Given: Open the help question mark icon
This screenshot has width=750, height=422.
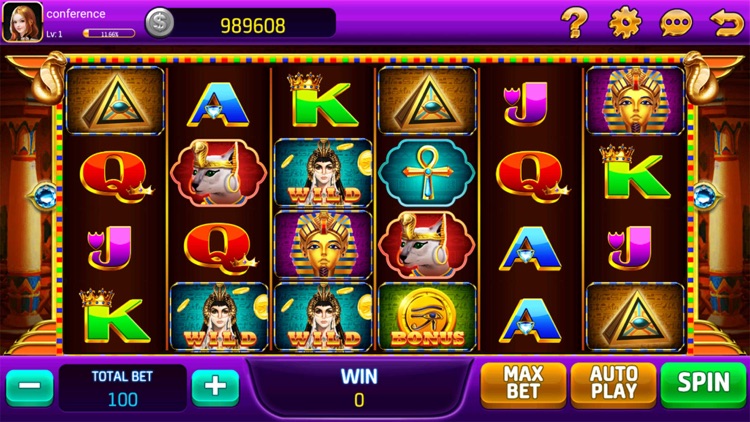Looking at the screenshot, I should click(x=574, y=22).
